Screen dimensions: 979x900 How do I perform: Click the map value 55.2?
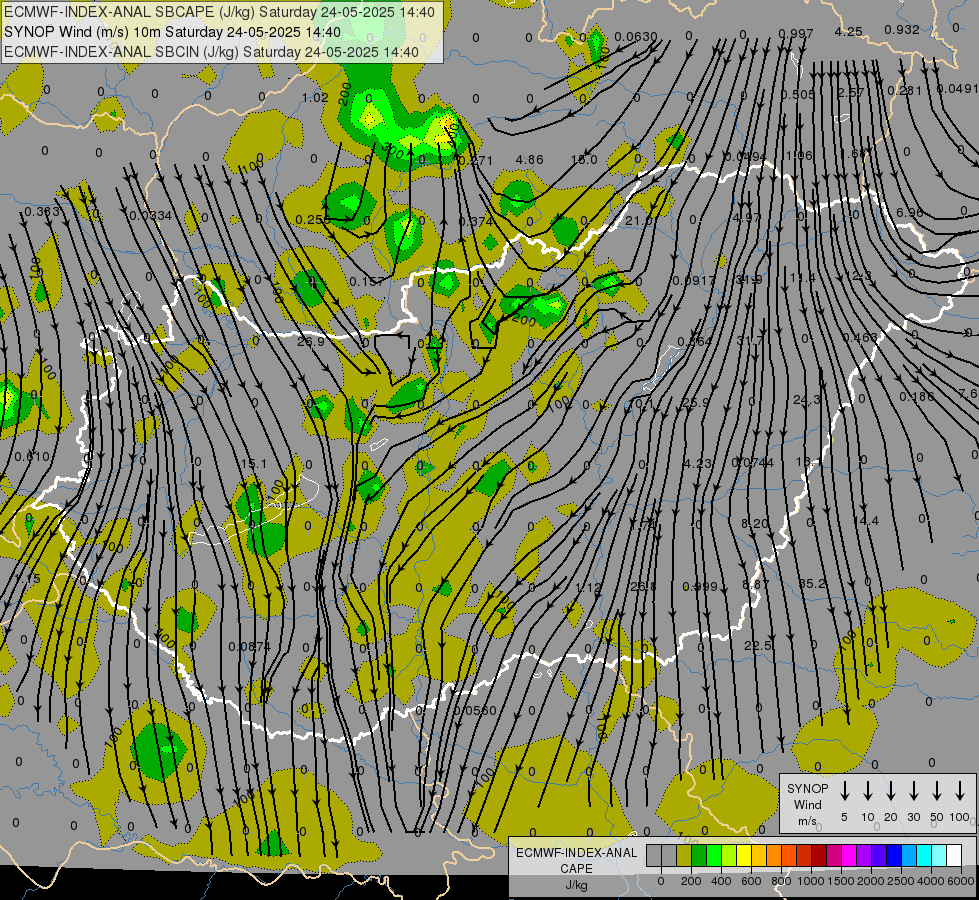click(812, 583)
